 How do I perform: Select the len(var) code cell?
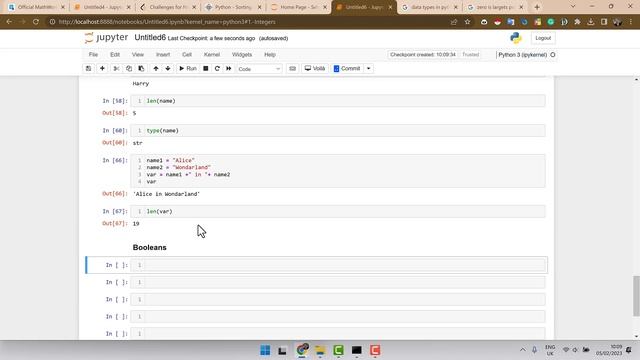point(338,211)
